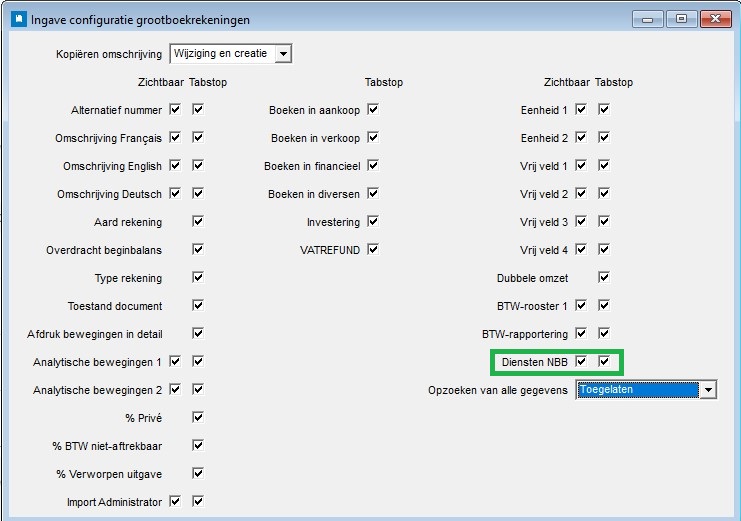Click the 'VATREFUND' label
The height and width of the screenshot is (521, 741).
point(330,250)
